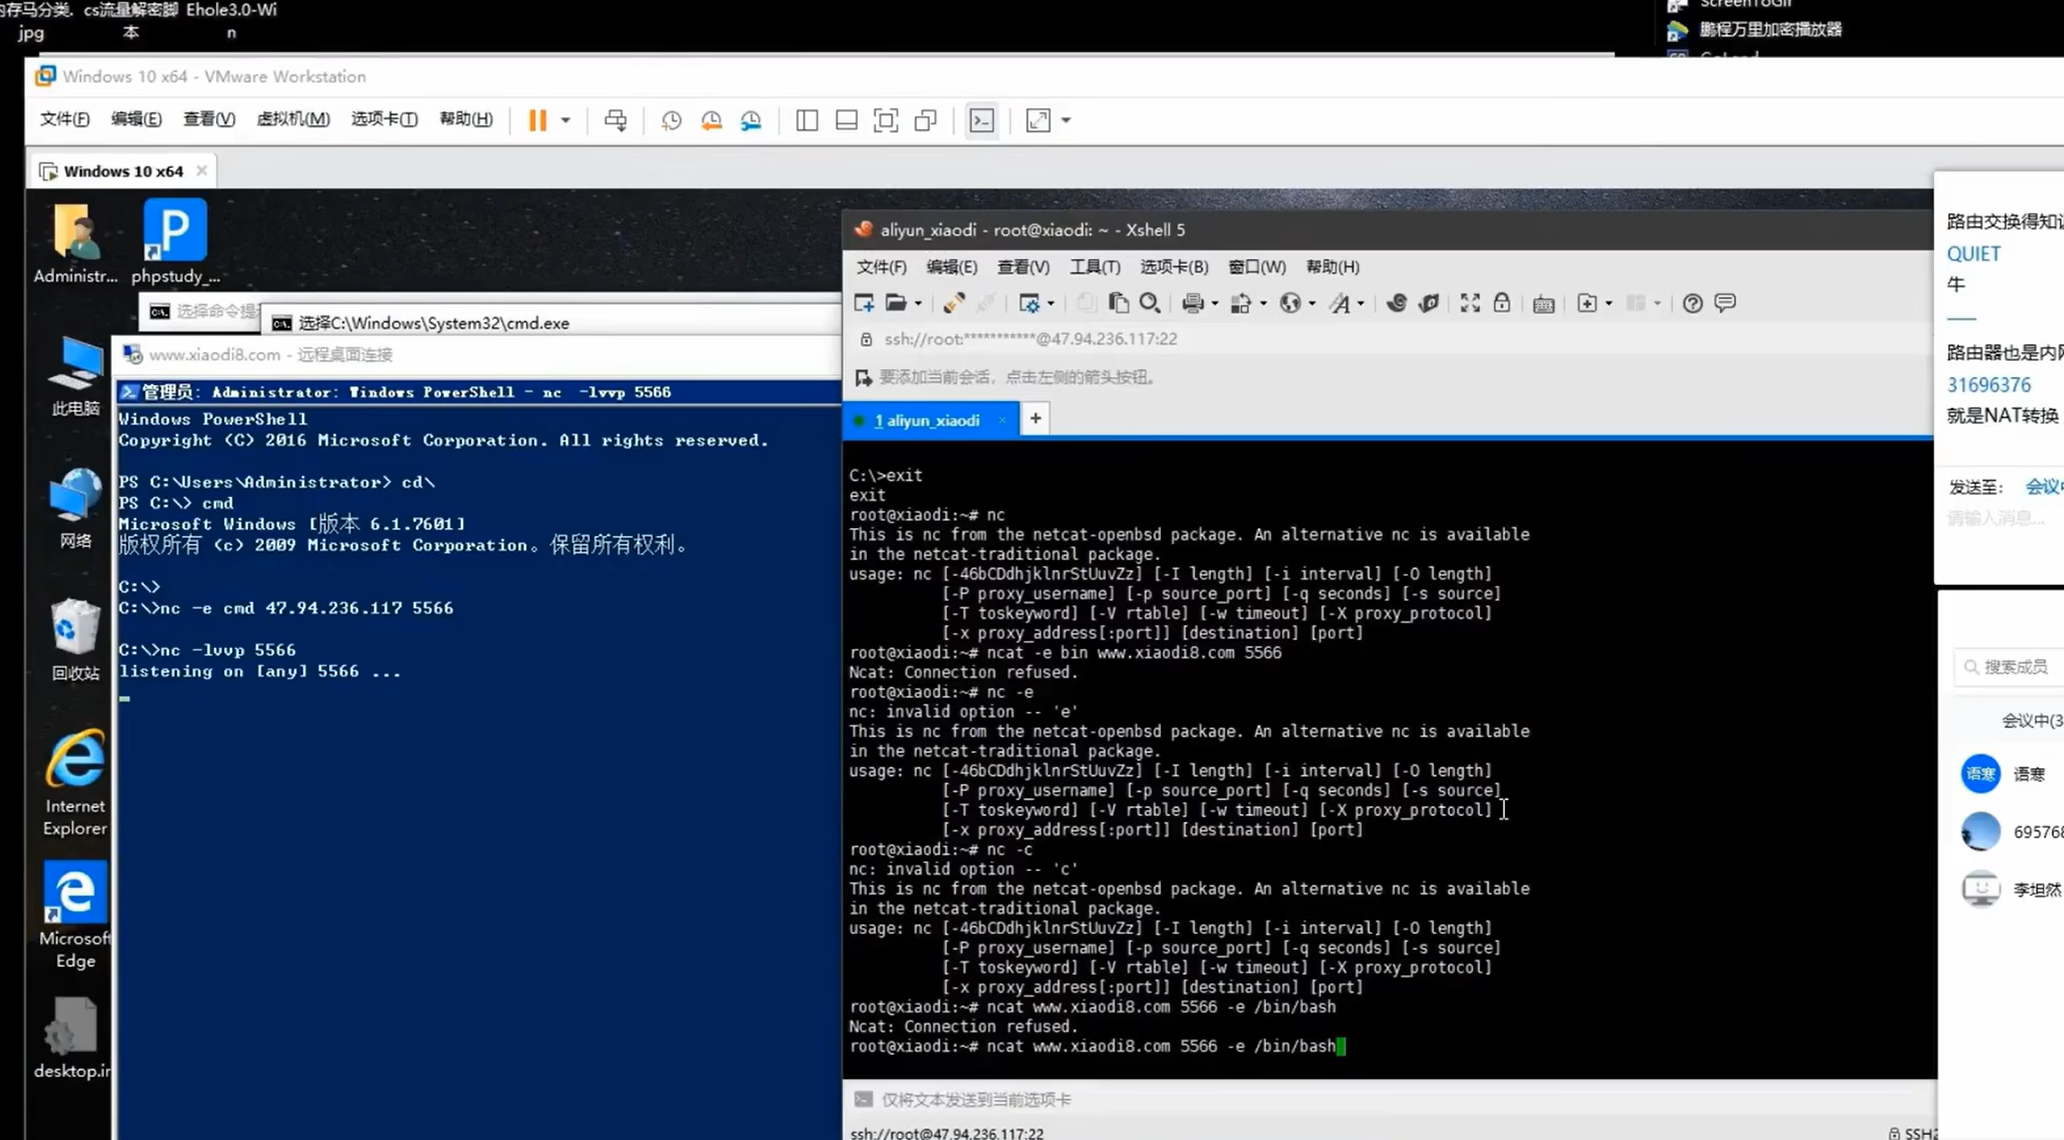The width and height of the screenshot is (2064, 1140).
Task: Click Xshell Xftp swirl icon
Action: click(x=1397, y=303)
